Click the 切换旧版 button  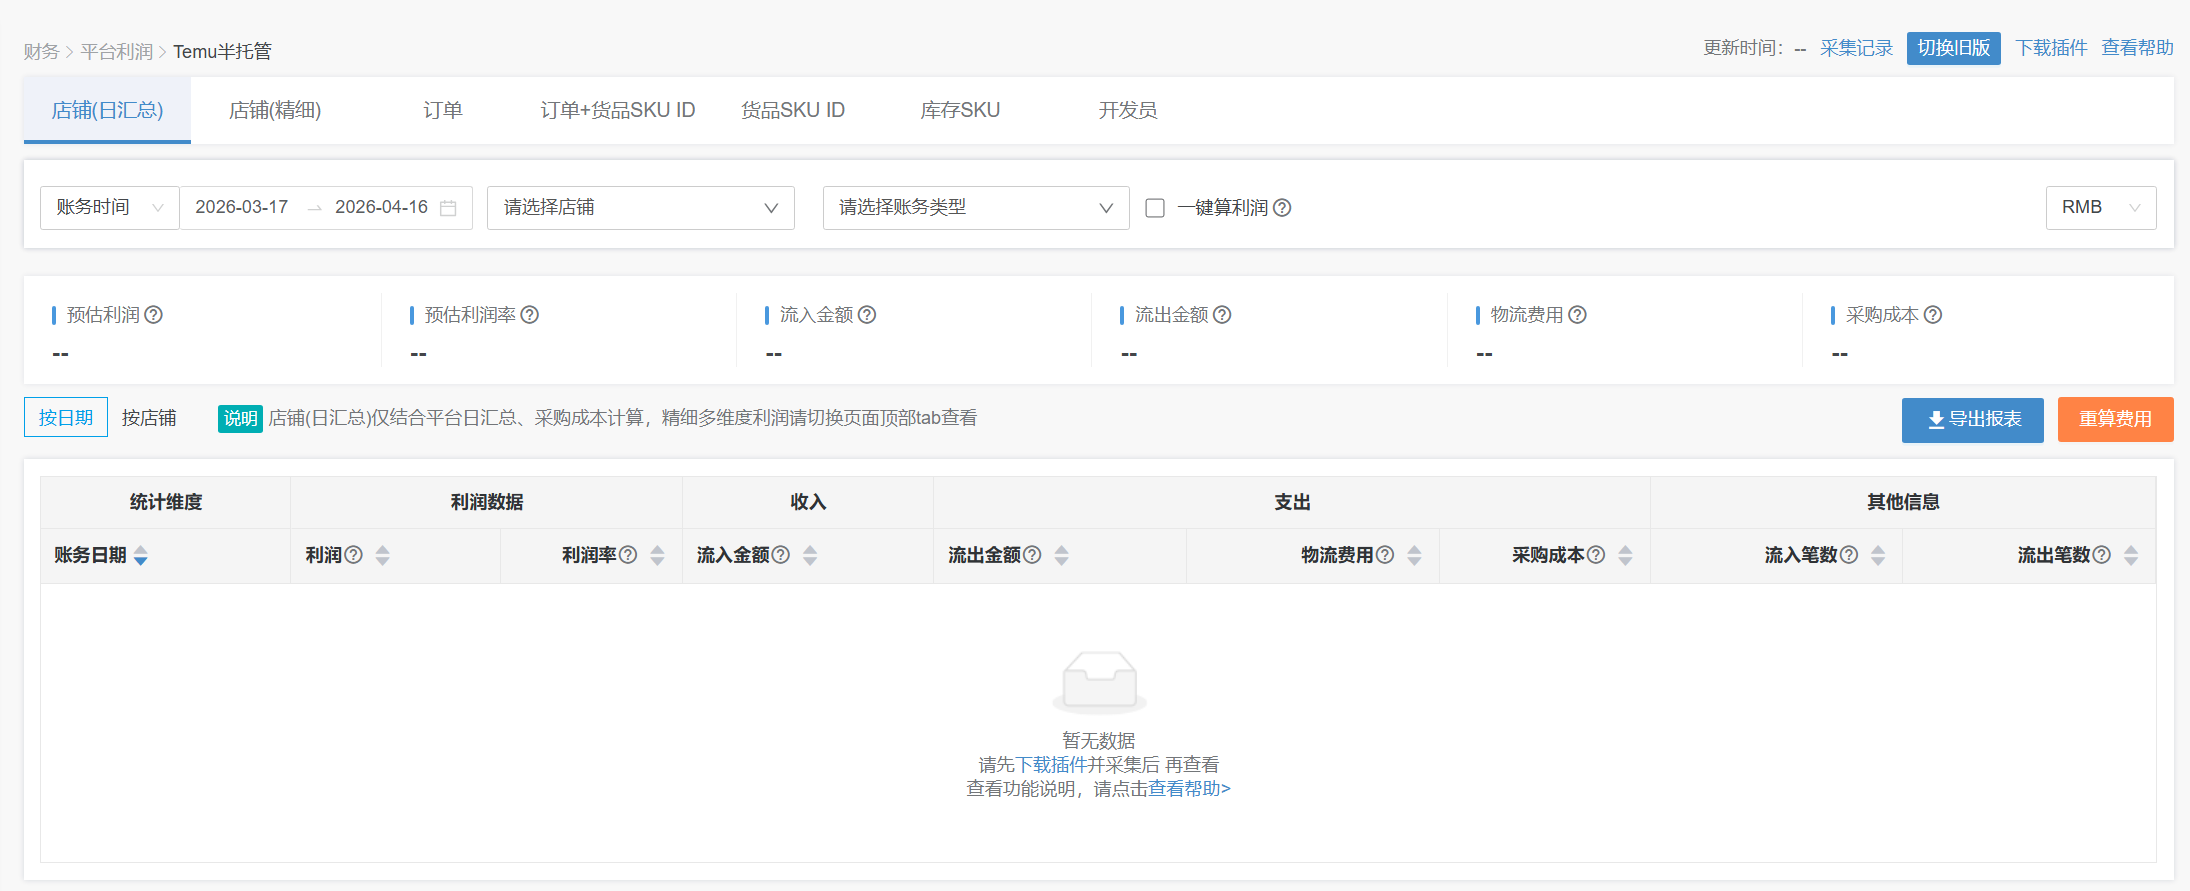[1954, 48]
